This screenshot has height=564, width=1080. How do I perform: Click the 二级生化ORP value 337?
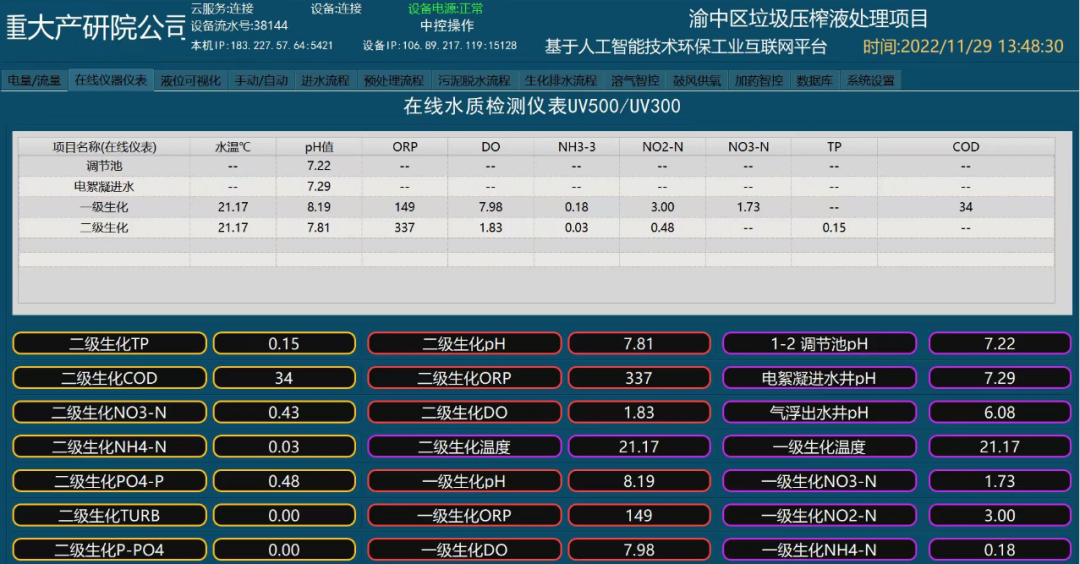coord(638,379)
